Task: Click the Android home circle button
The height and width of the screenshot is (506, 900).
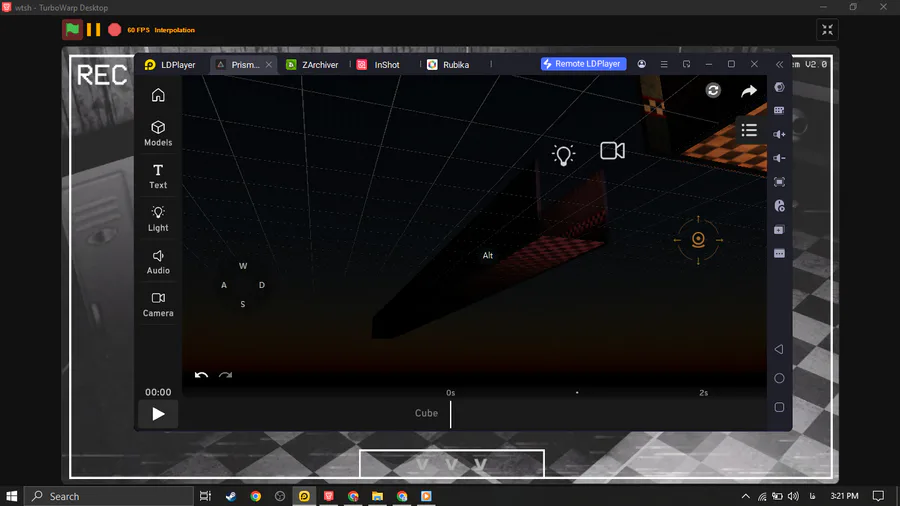Action: point(779,378)
